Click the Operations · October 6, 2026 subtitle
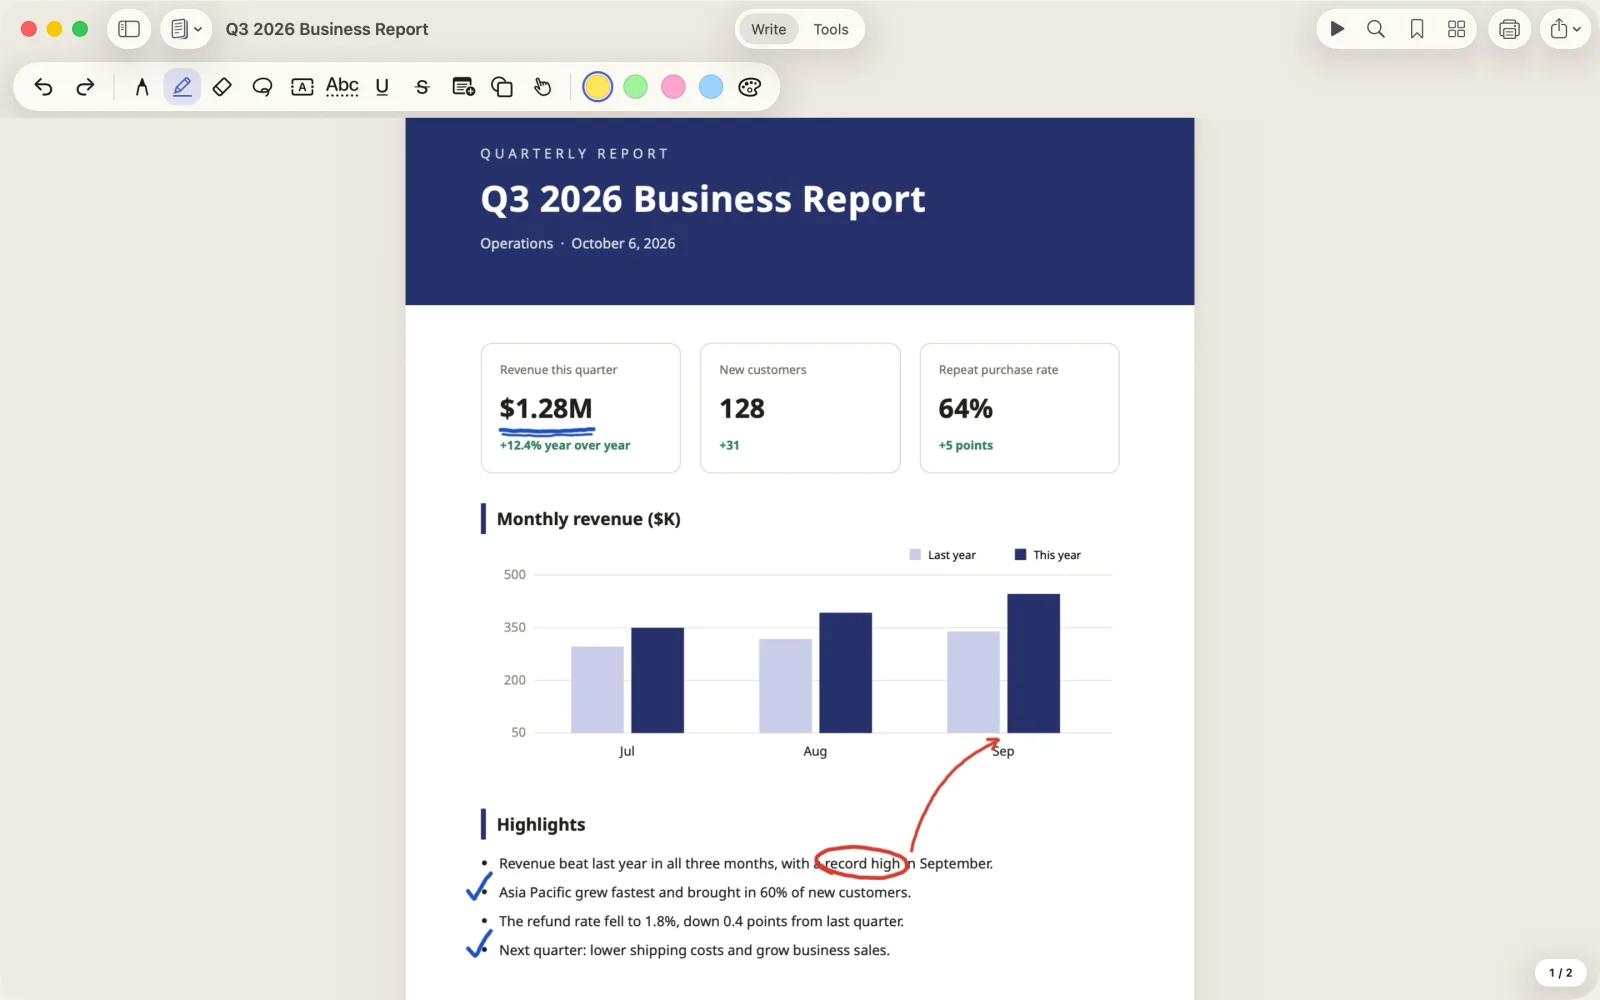The width and height of the screenshot is (1600, 1000). (x=578, y=243)
